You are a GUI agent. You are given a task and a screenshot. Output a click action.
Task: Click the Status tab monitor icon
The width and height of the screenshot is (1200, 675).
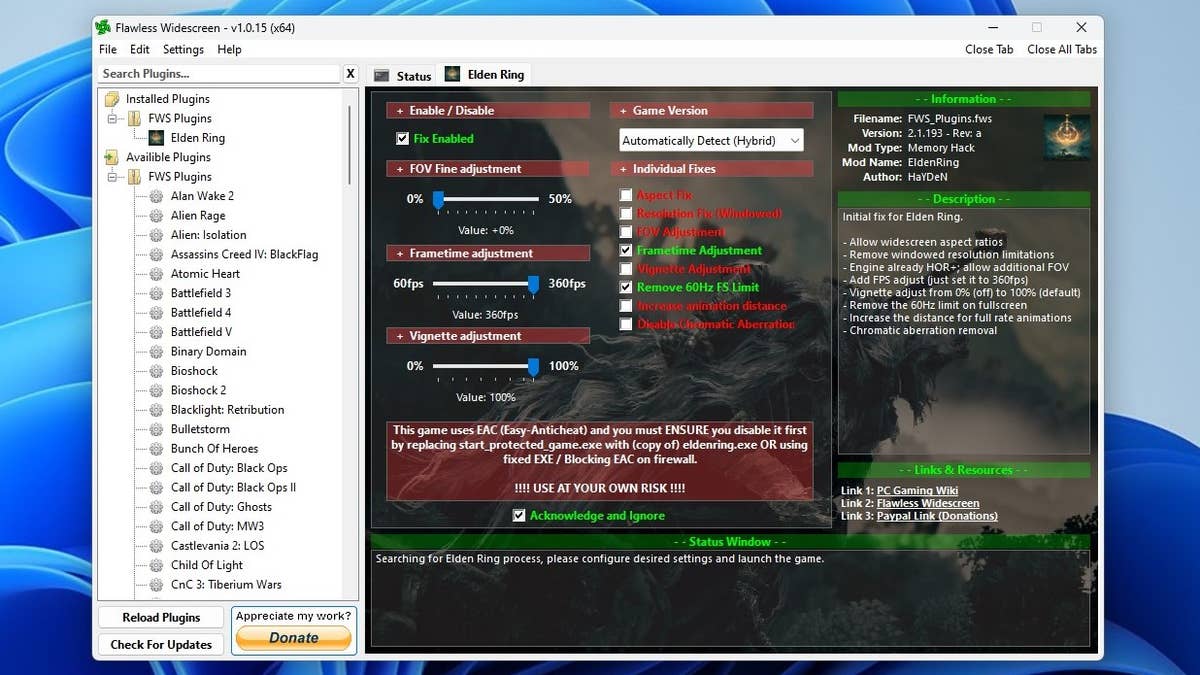382,74
